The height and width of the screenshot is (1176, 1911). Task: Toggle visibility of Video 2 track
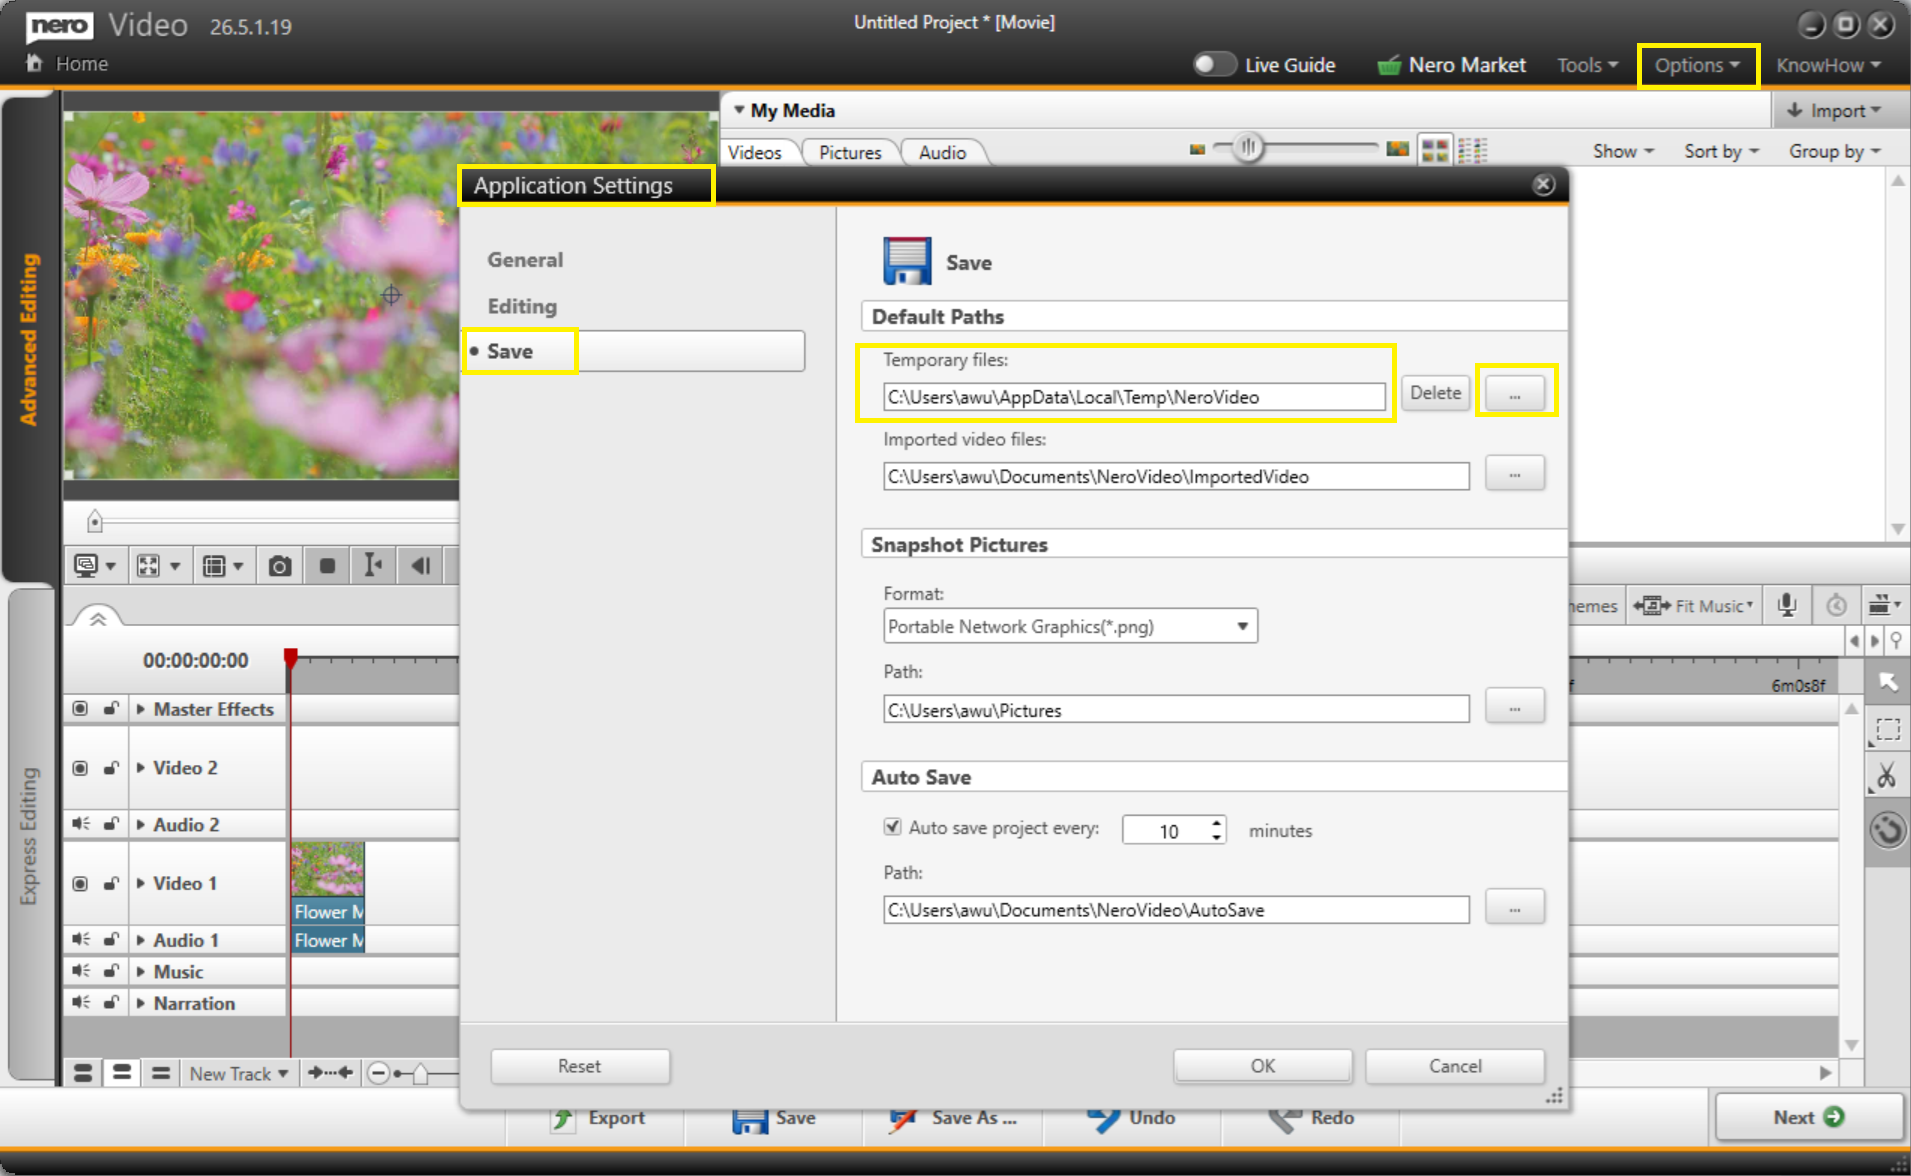pyautogui.click(x=80, y=768)
